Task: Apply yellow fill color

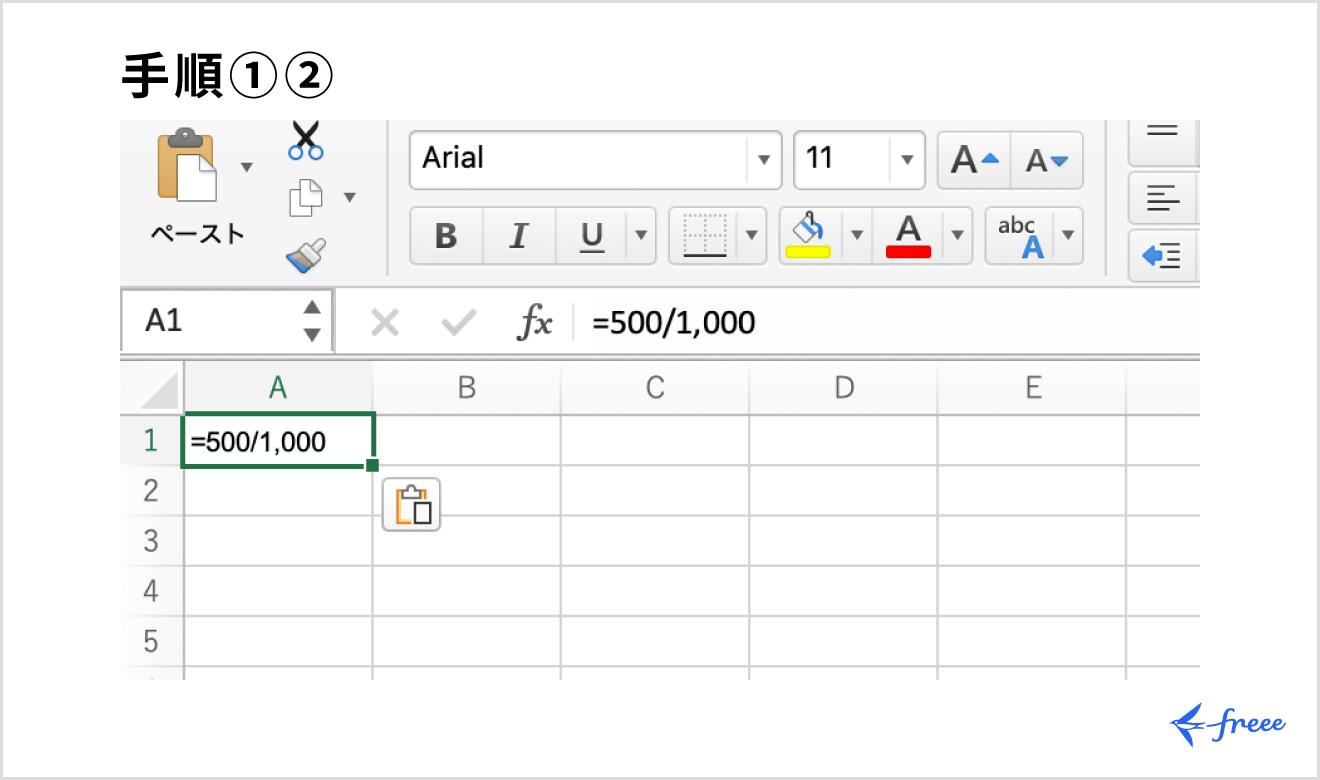Action: 810,236
